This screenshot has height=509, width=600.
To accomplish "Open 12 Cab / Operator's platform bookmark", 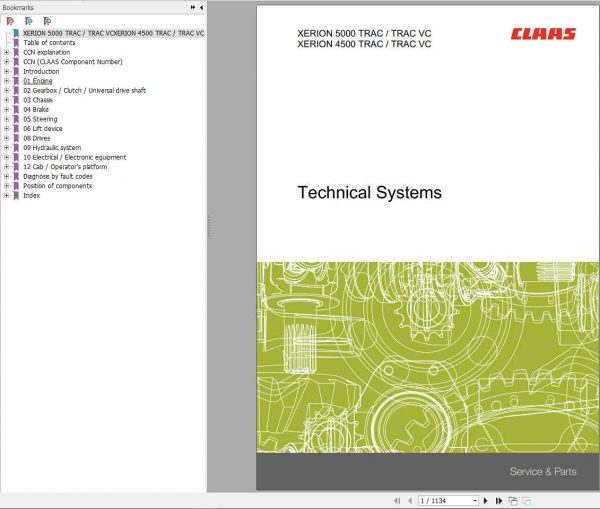I will click(65, 166).
